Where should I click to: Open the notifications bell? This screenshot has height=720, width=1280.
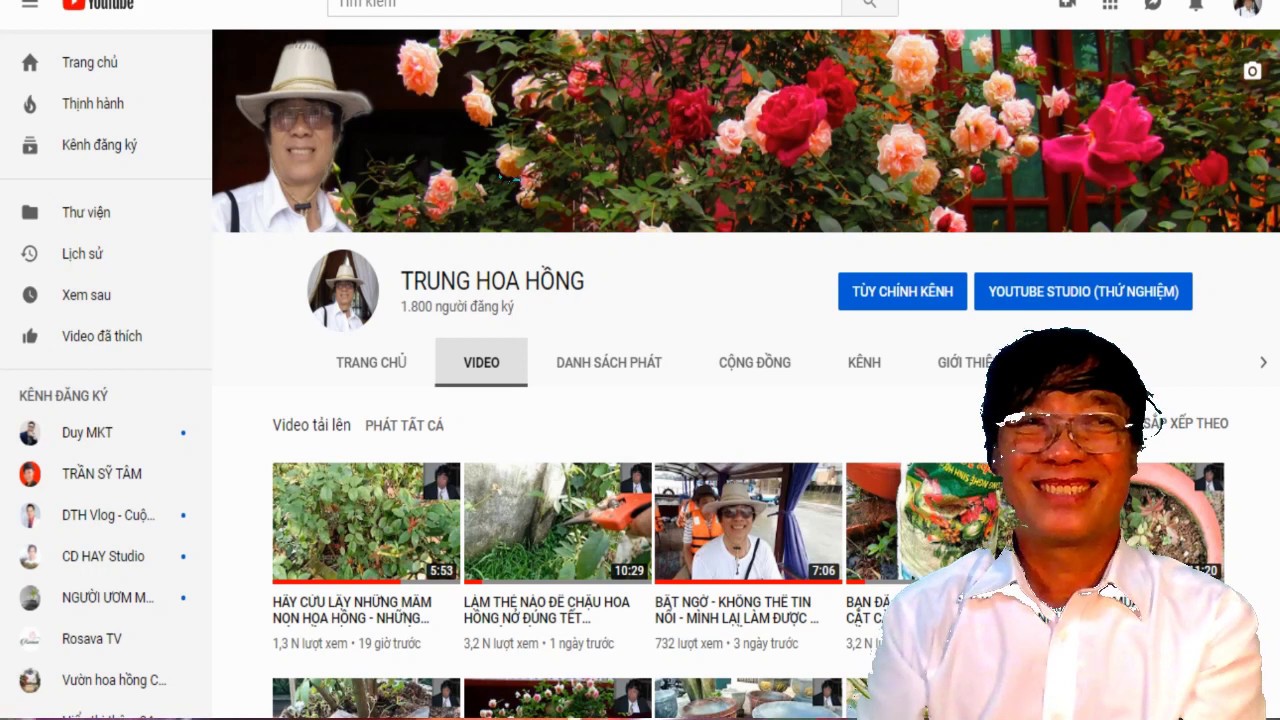pyautogui.click(x=1196, y=4)
